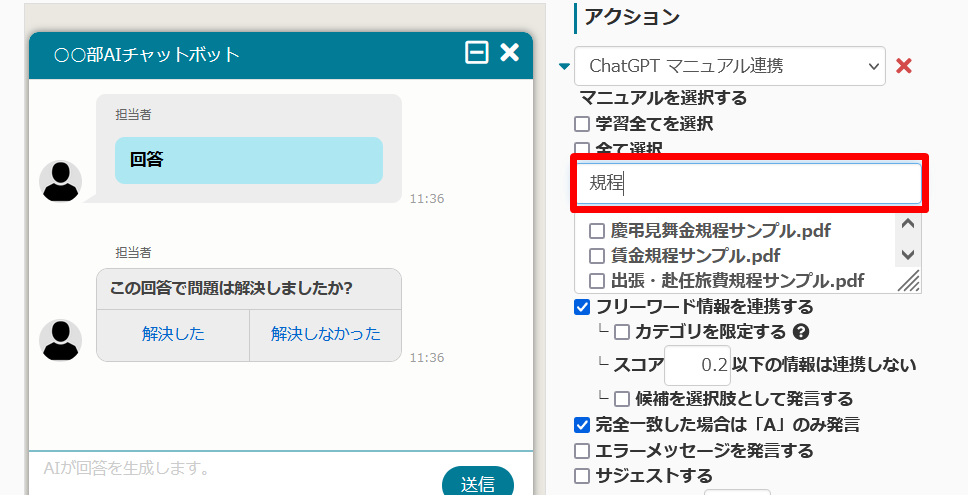Viewport: 968px width, 495px height.
Task: Select 賃金規程サンプル.pdf checkbox
Action: pyautogui.click(x=597, y=256)
